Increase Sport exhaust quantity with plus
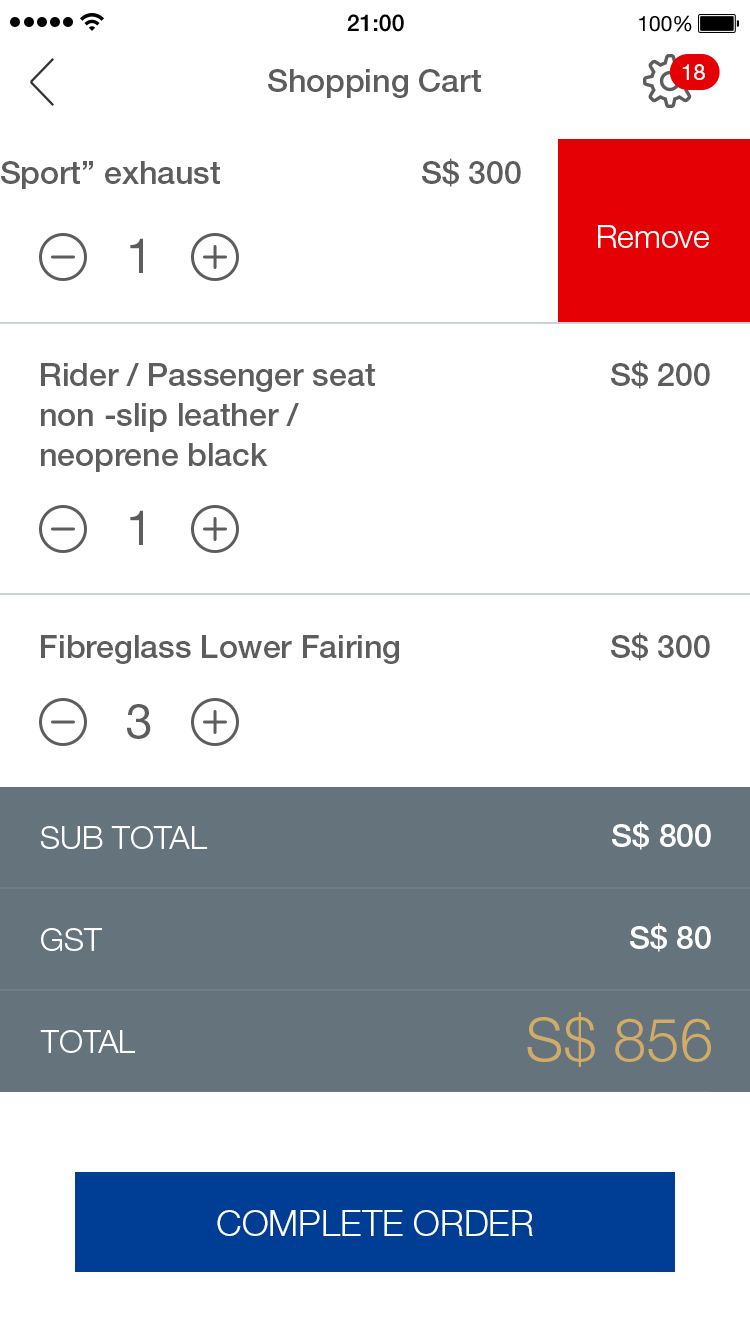The width and height of the screenshot is (750, 1336). (x=215, y=258)
